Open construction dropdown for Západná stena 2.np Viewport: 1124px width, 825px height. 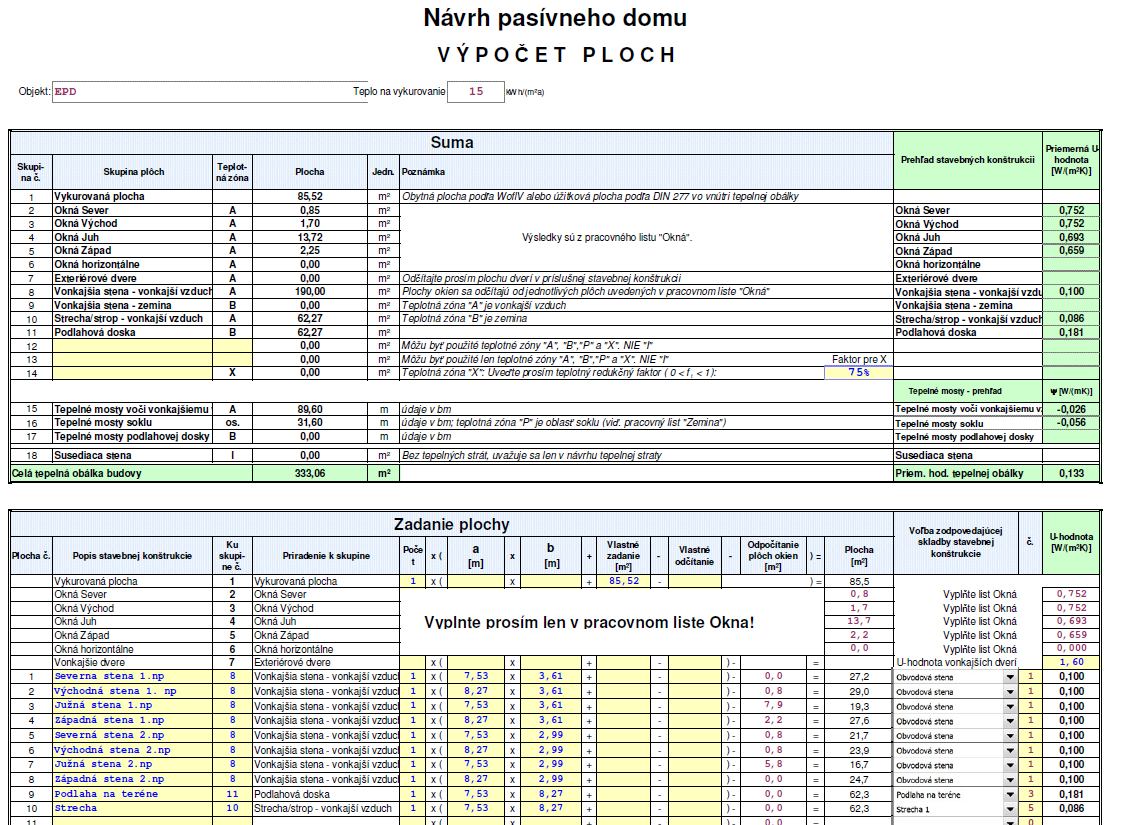1010,780
